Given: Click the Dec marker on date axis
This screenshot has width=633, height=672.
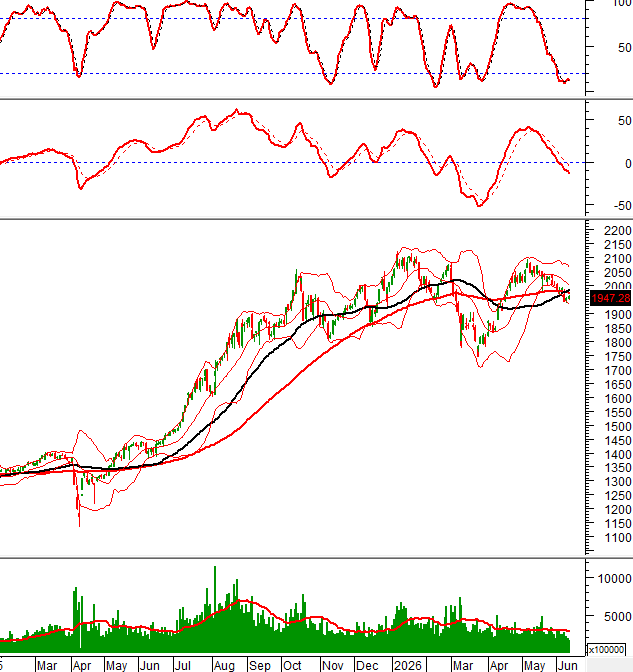Looking at the screenshot, I should tap(367, 666).
